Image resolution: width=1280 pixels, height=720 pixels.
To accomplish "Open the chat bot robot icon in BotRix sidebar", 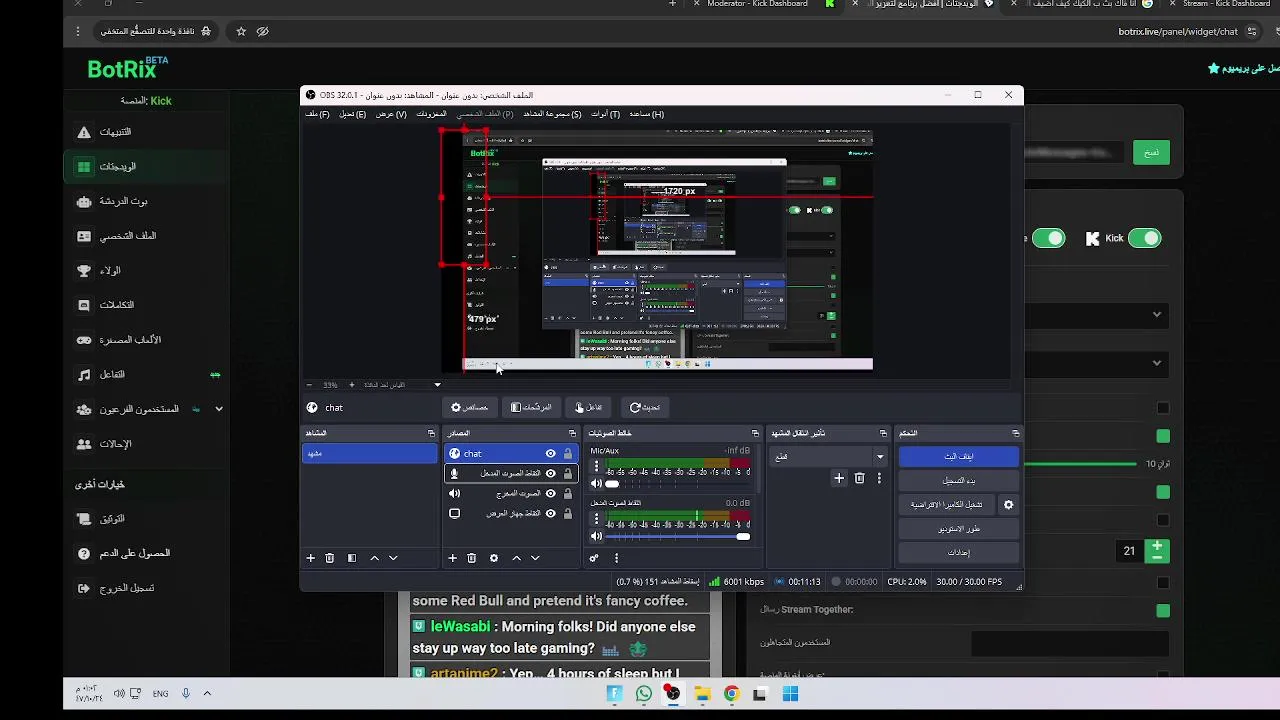I will point(84,201).
